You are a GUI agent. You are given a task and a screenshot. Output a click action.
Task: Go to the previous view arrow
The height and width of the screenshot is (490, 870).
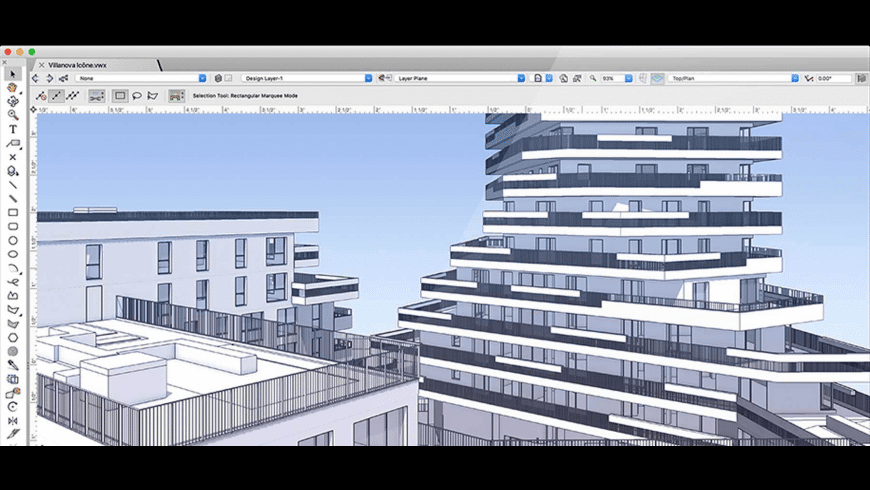point(36,77)
